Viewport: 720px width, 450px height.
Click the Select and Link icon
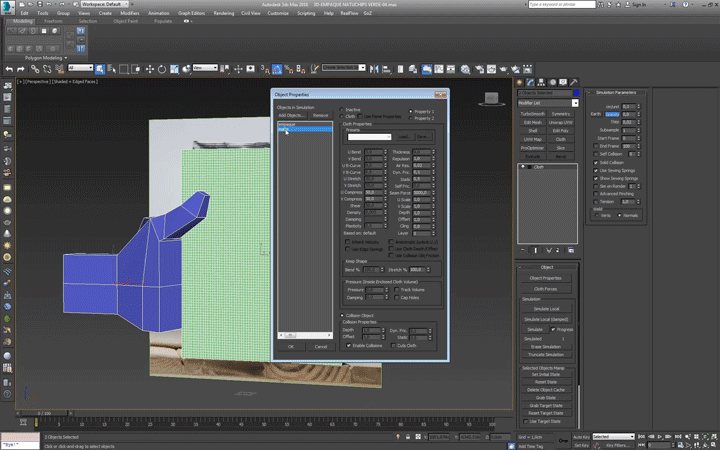[33, 68]
